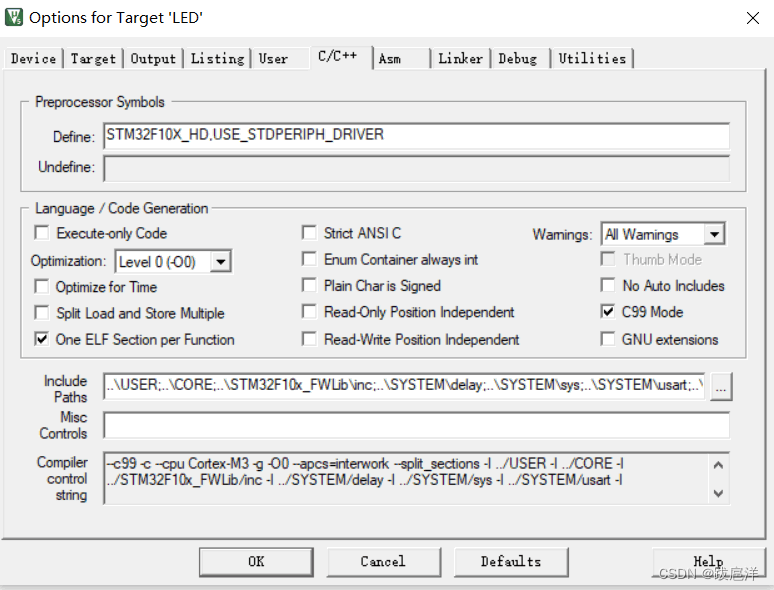Enable Split Load and Store Multiple
The image size is (774, 590).
pyautogui.click(x=42, y=313)
